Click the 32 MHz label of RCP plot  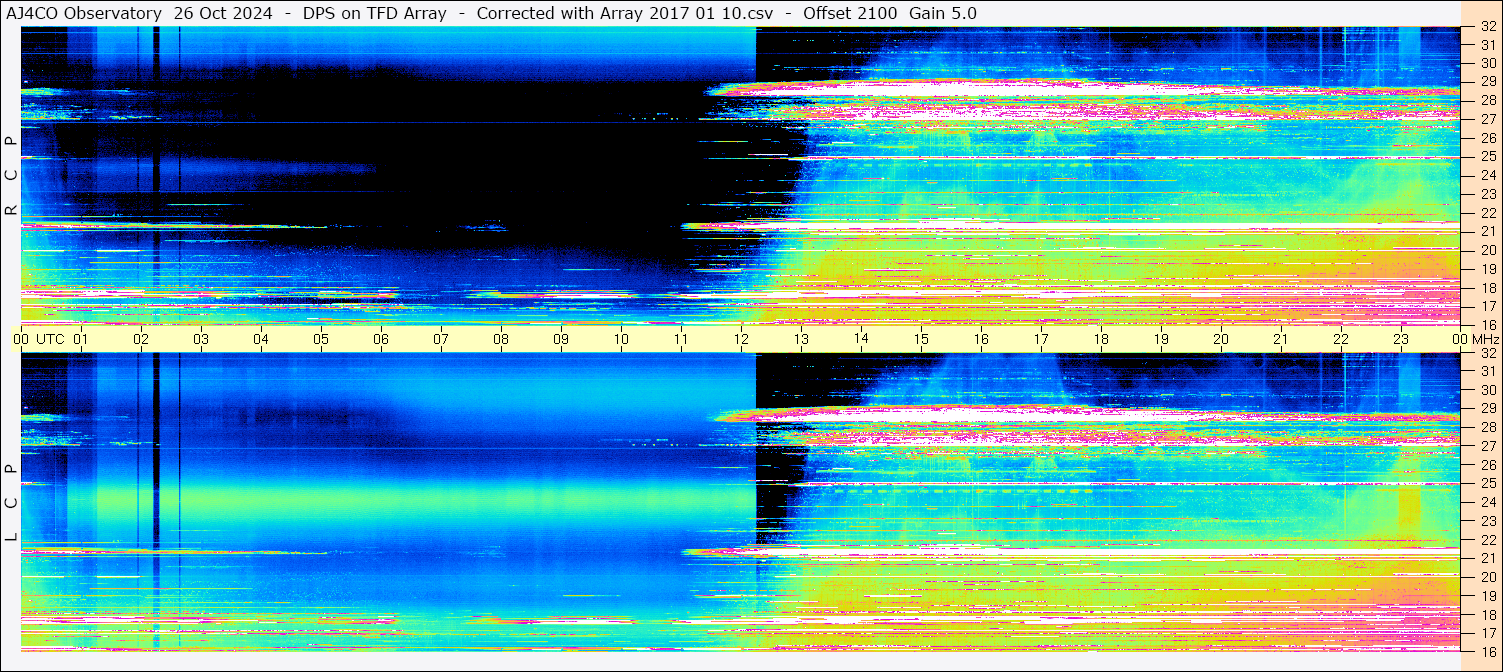pos(1487,27)
